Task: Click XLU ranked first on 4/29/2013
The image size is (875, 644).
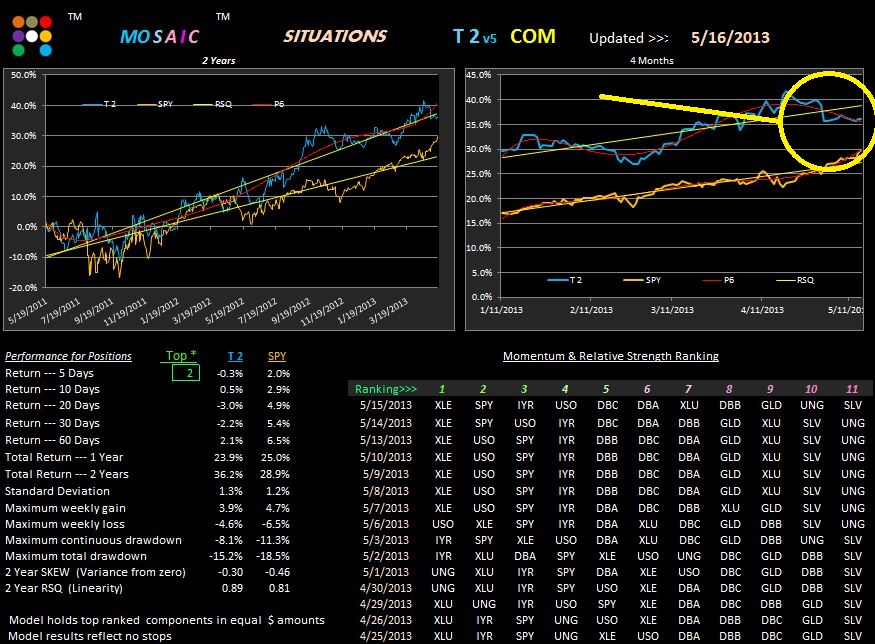Action: pos(443,604)
